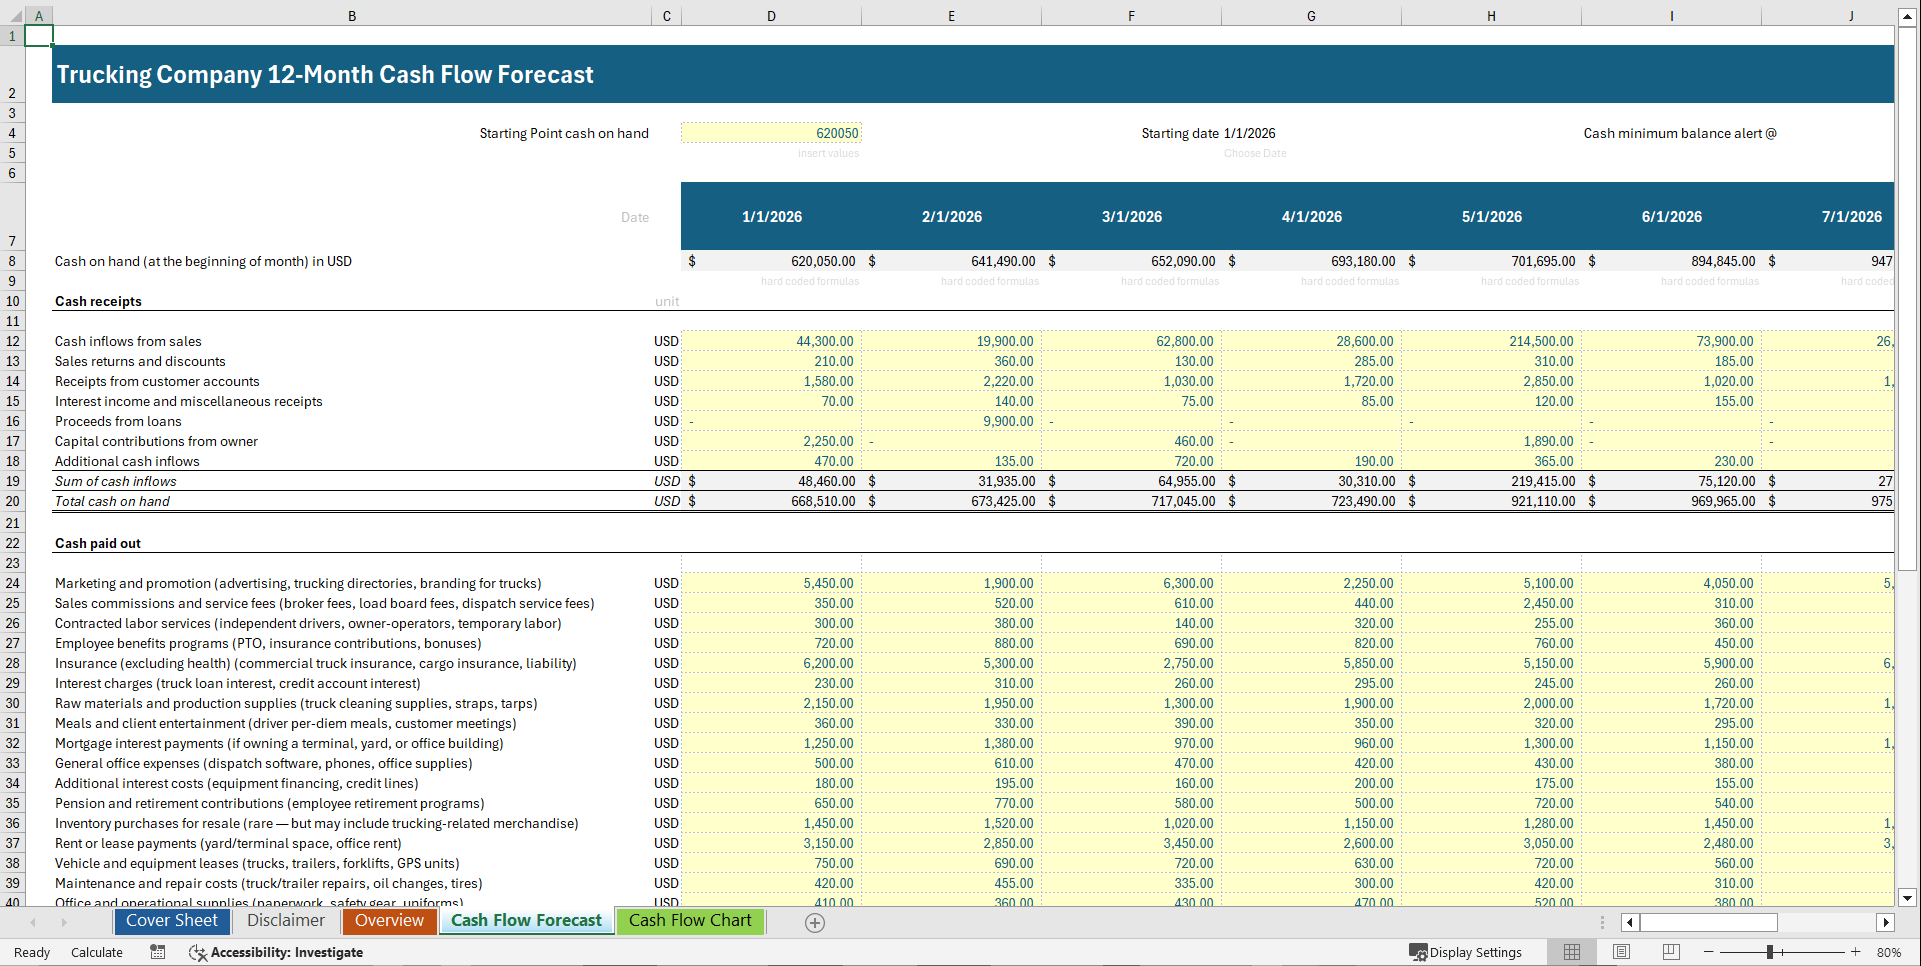Click the macro recording icon near Ready

157,952
